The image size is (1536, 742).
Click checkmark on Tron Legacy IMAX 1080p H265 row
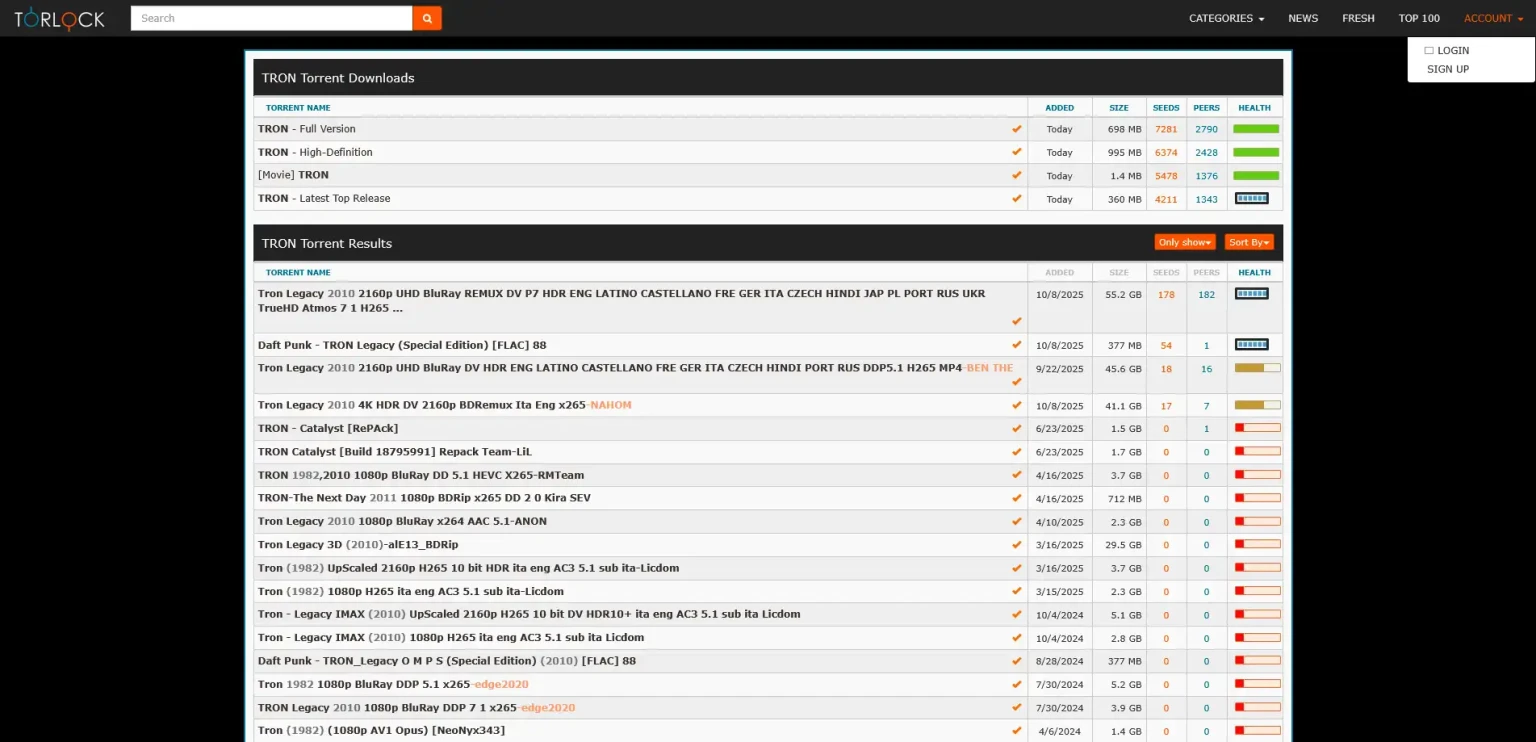[1017, 637]
